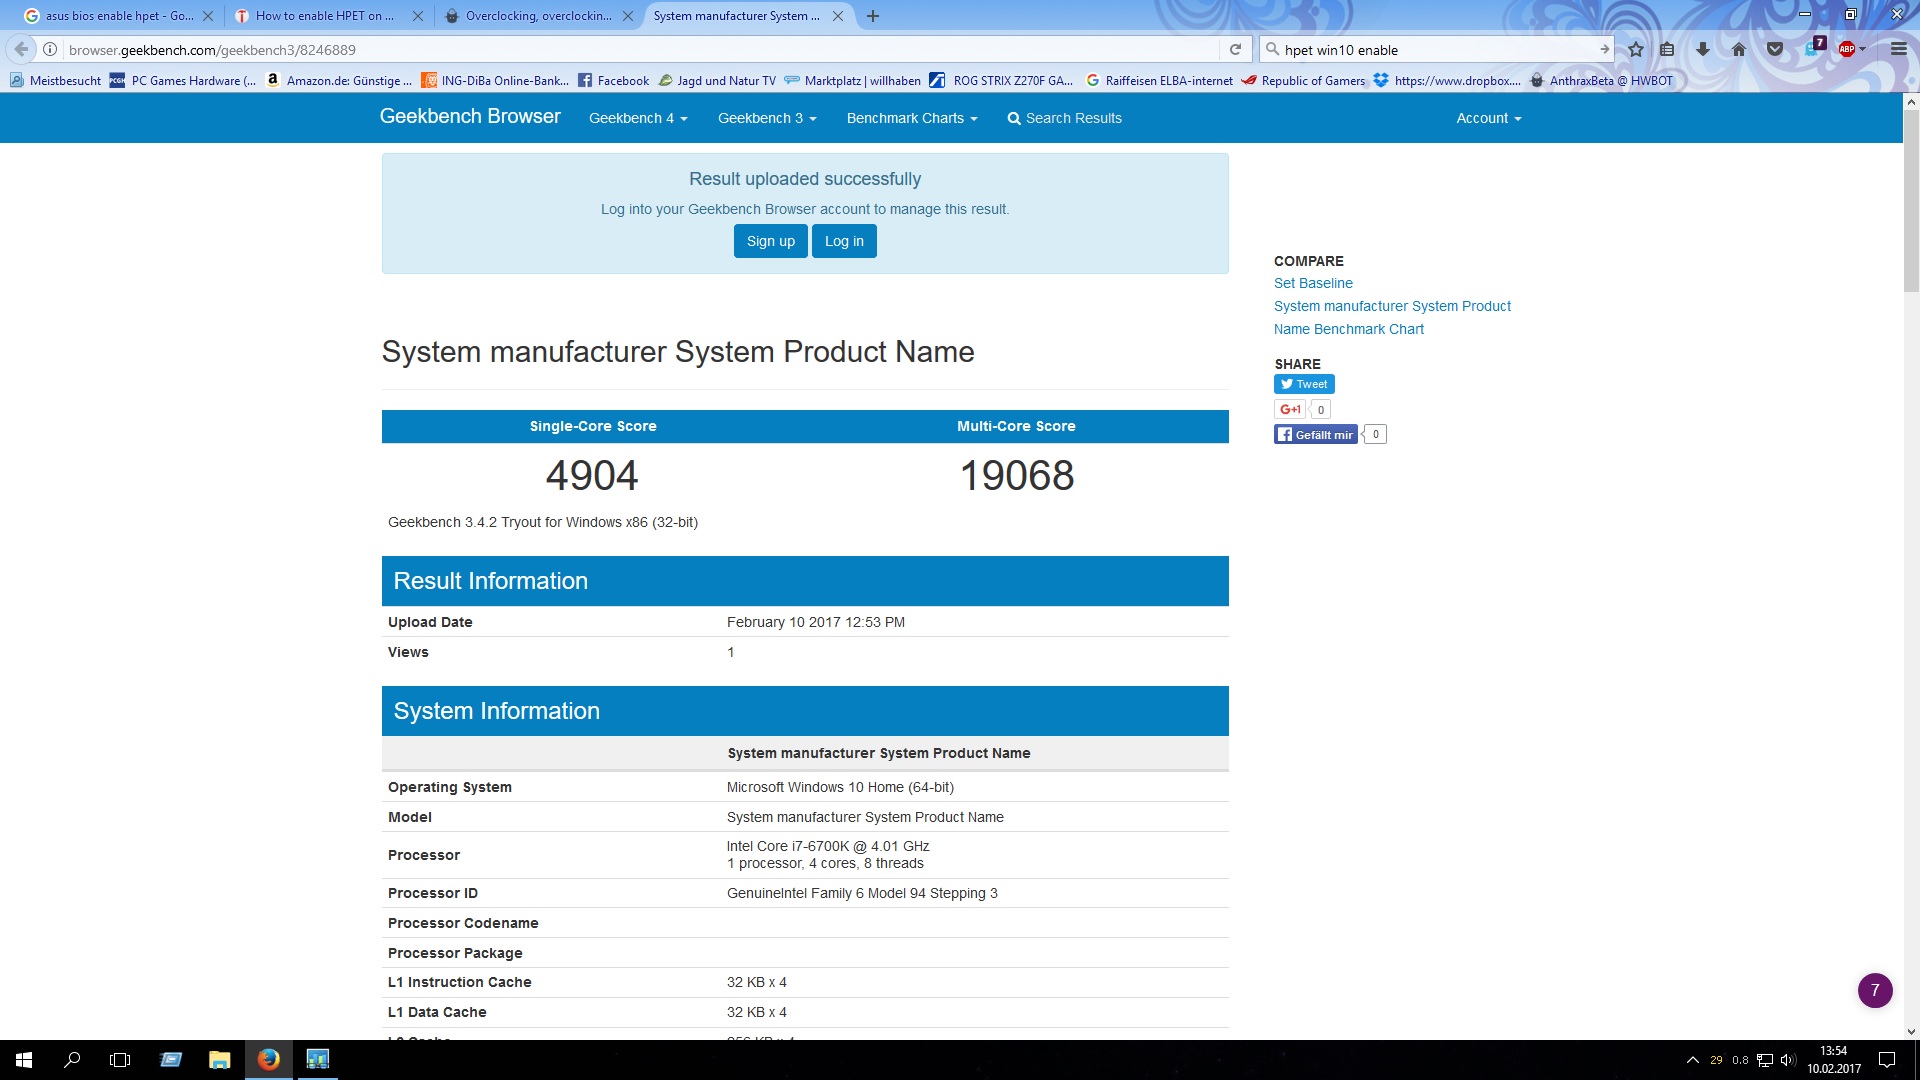The height and width of the screenshot is (1080, 1920).
Task: Select the single-core score 4904
Action: tap(592, 475)
